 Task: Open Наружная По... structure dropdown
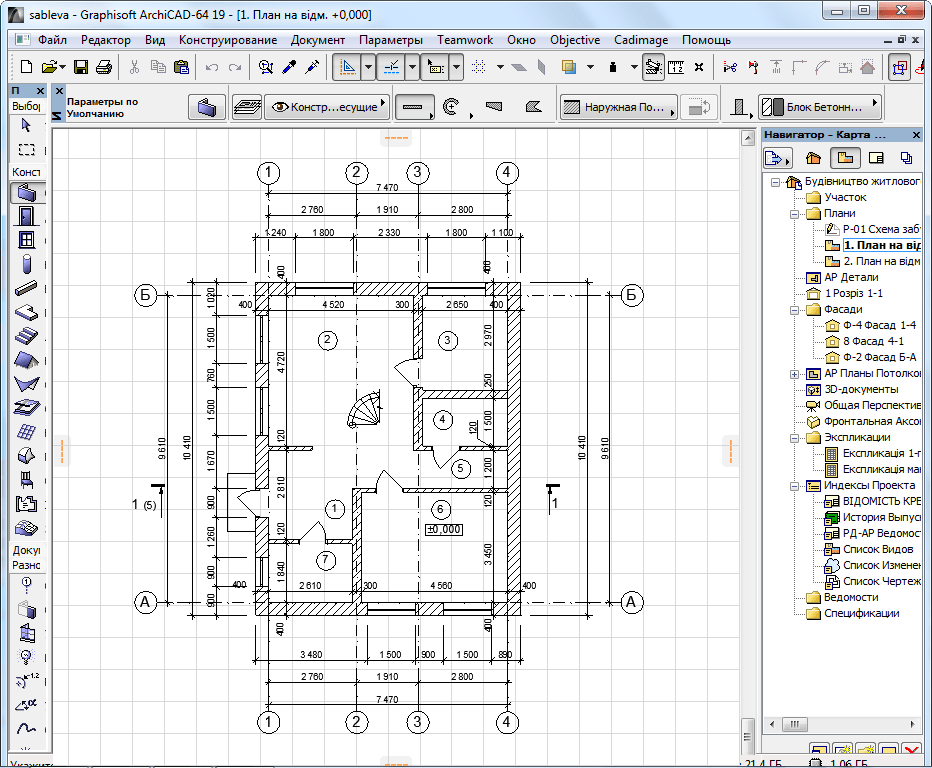619,108
